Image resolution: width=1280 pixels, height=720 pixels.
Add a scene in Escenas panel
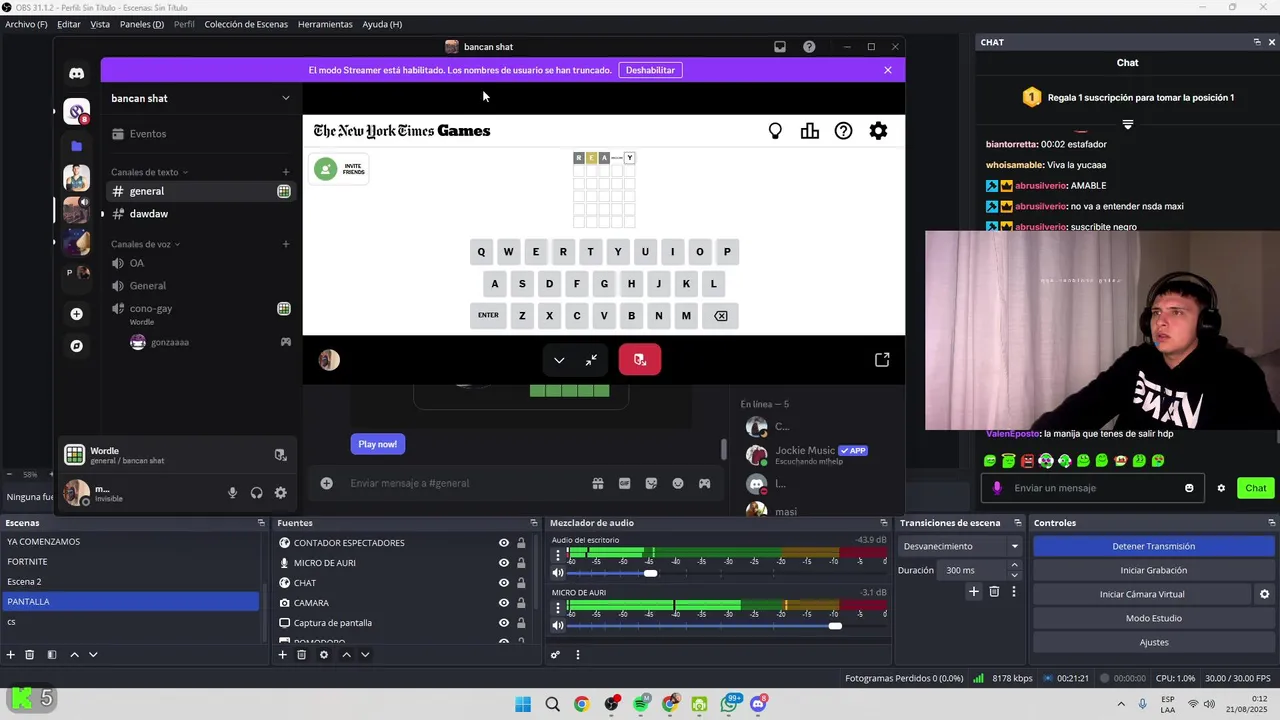pos(11,655)
